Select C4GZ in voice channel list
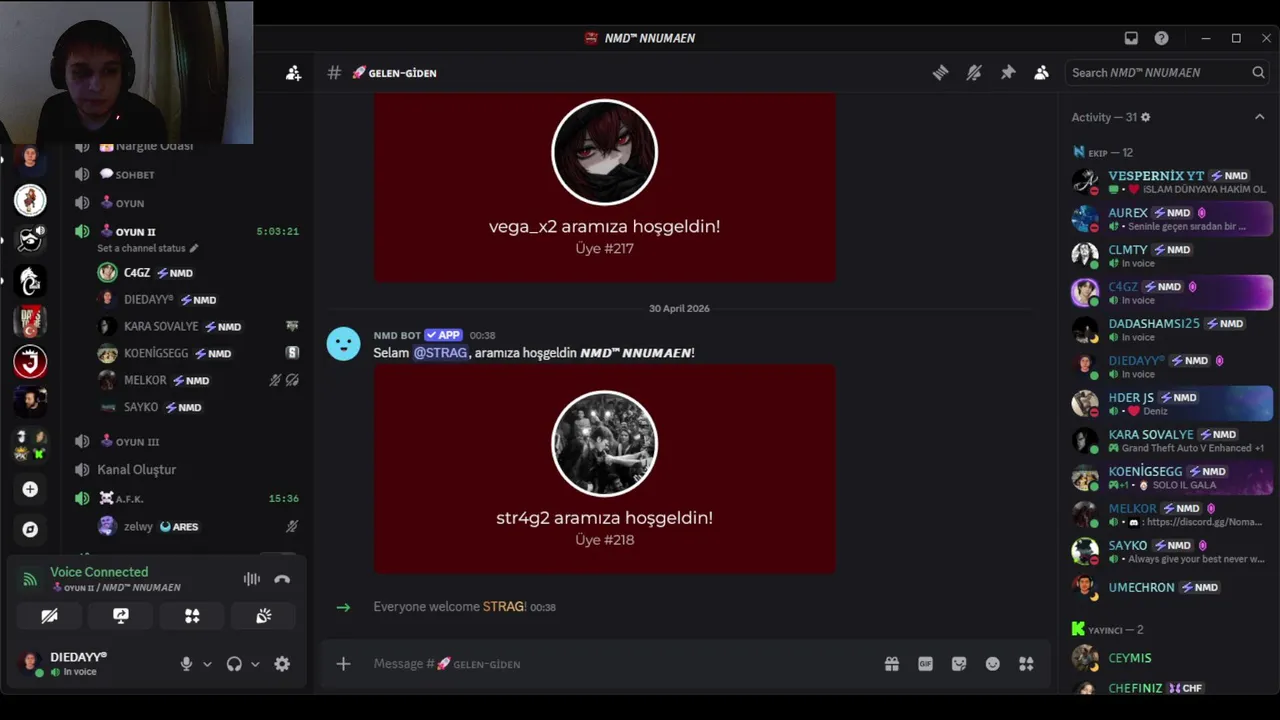The height and width of the screenshot is (720, 1280). (x=197, y=272)
